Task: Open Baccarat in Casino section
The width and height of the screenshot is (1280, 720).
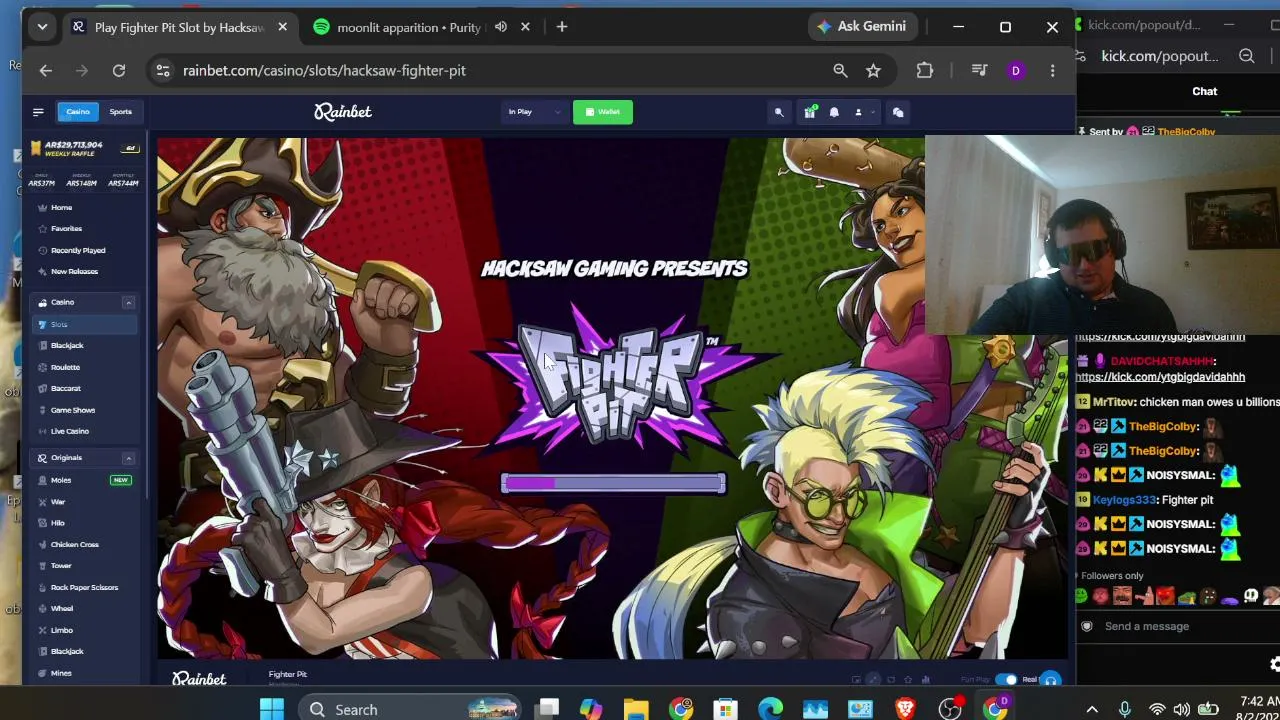Action: (x=66, y=388)
